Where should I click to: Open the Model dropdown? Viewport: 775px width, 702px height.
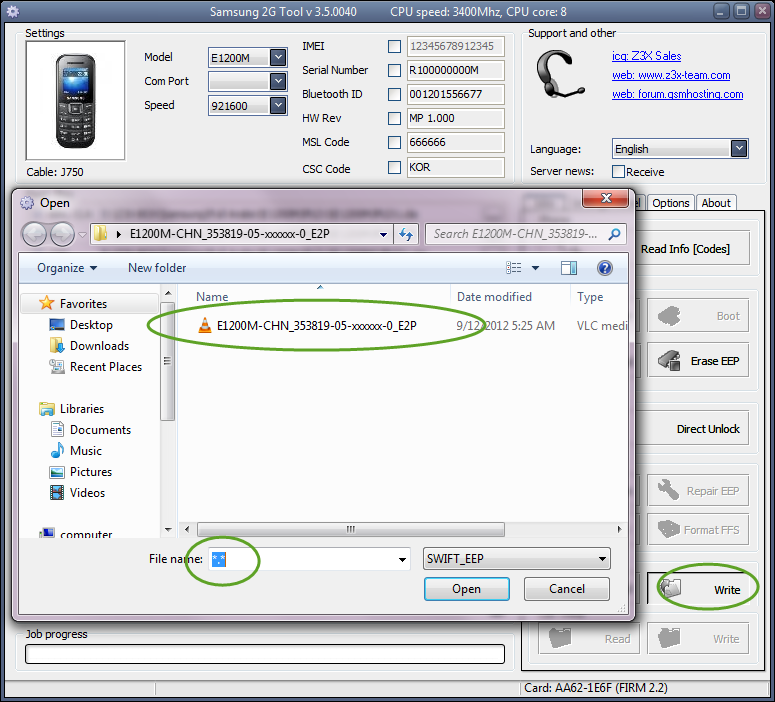(x=278, y=57)
